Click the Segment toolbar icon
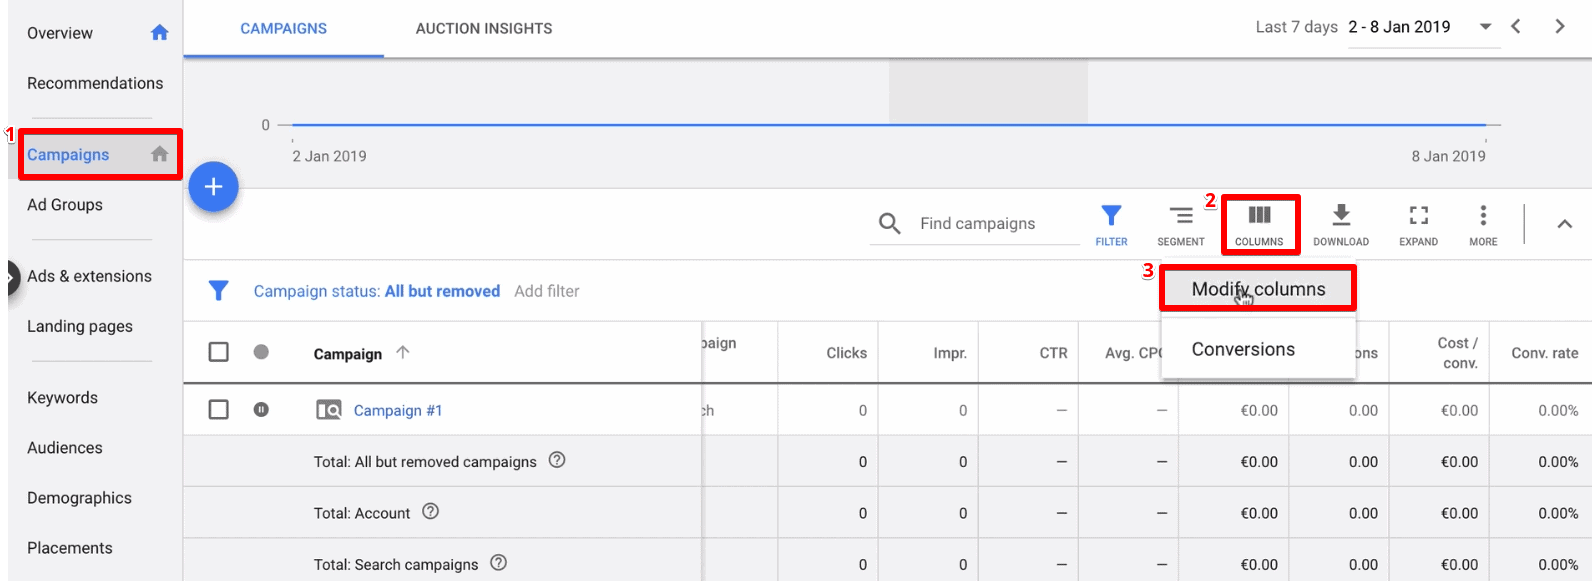 click(x=1180, y=225)
